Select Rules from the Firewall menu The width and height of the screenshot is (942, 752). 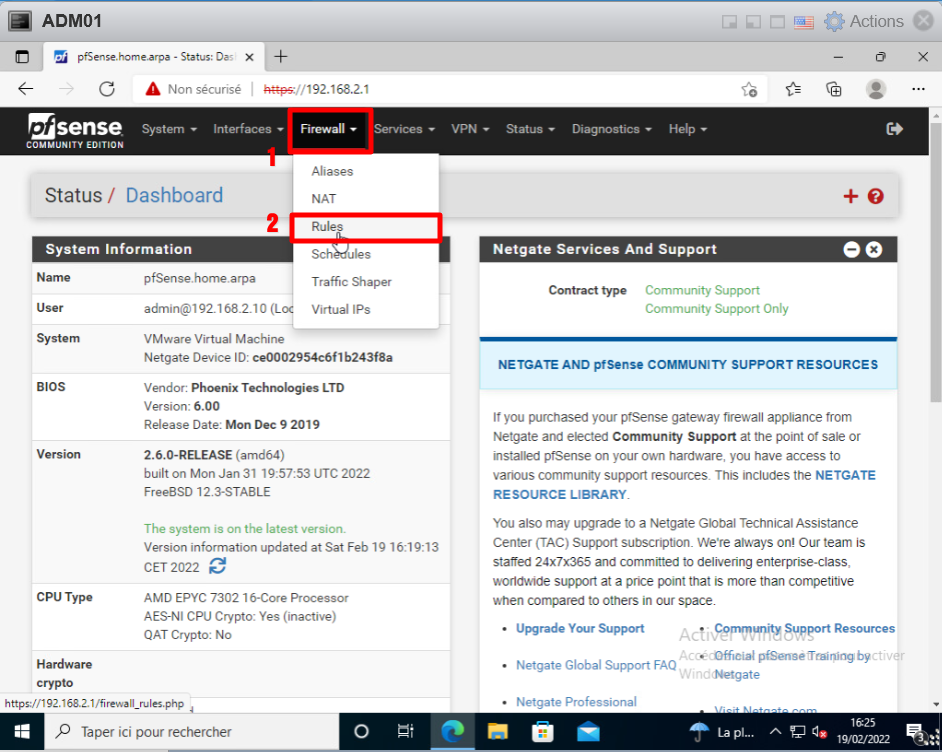pos(328,227)
